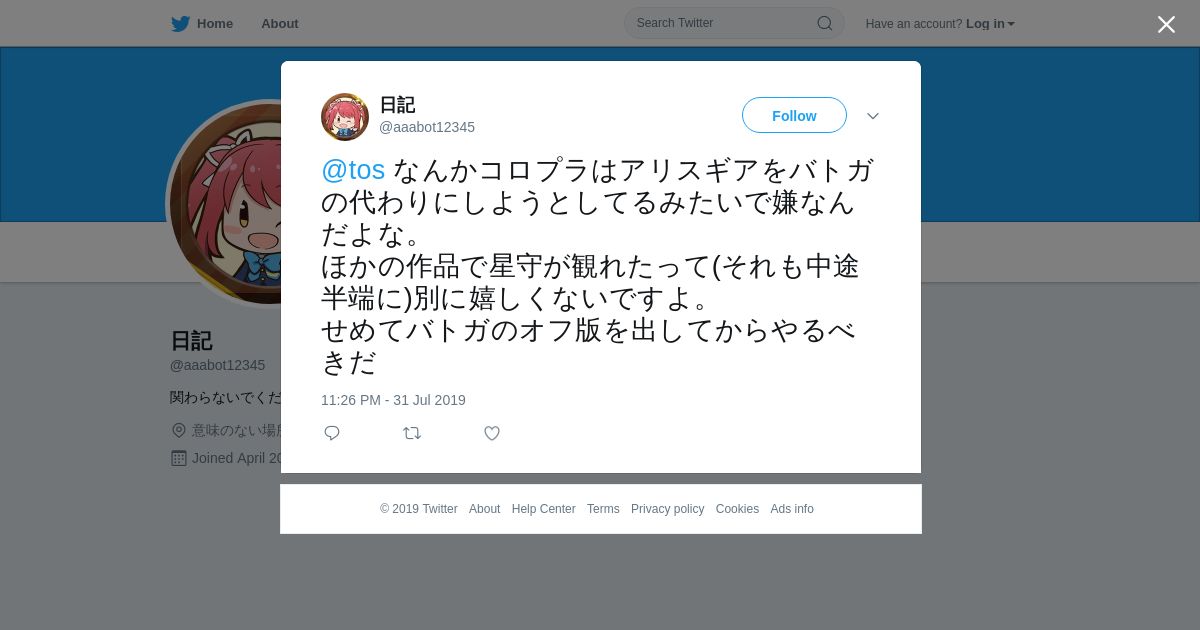
Task: Click the tweet author's avatar
Action: pos(345,117)
